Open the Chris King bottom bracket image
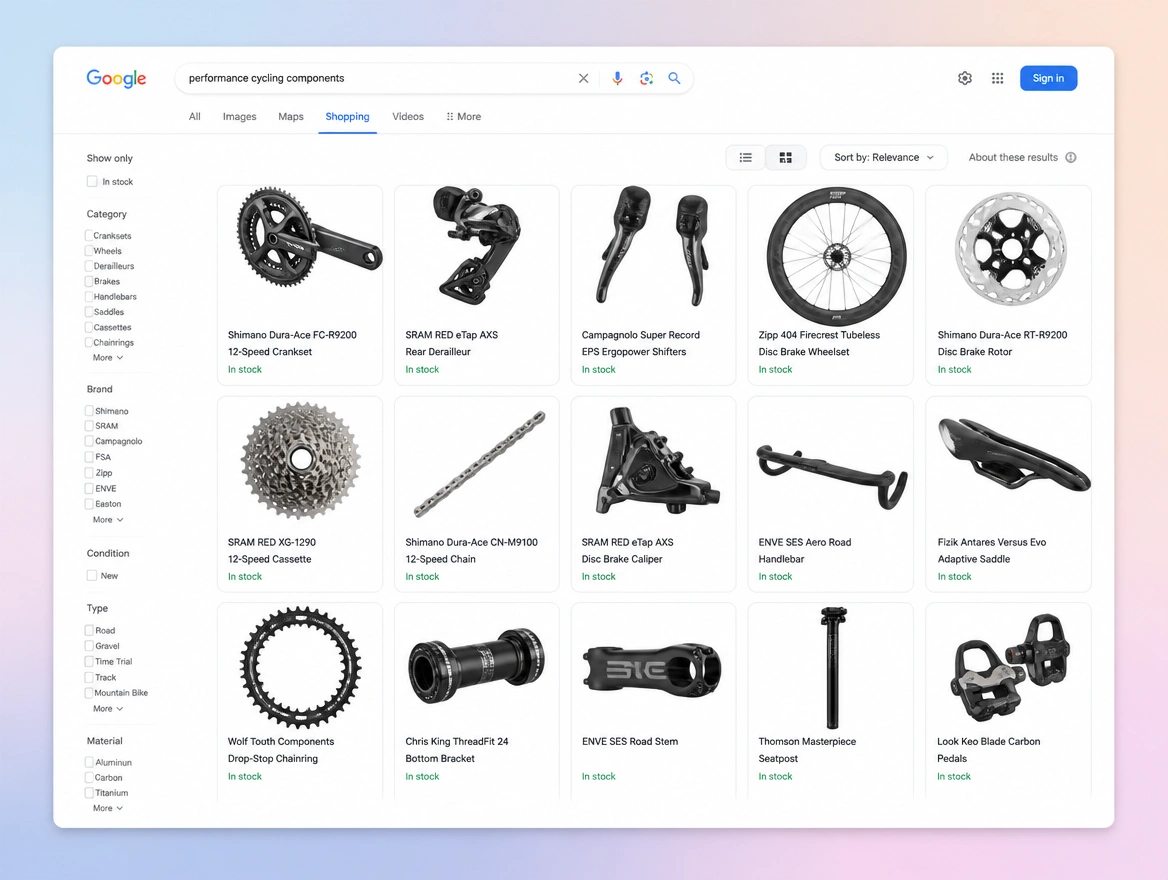Image resolution: width=1168 pixels, height=880 pixels. (476, 668)
